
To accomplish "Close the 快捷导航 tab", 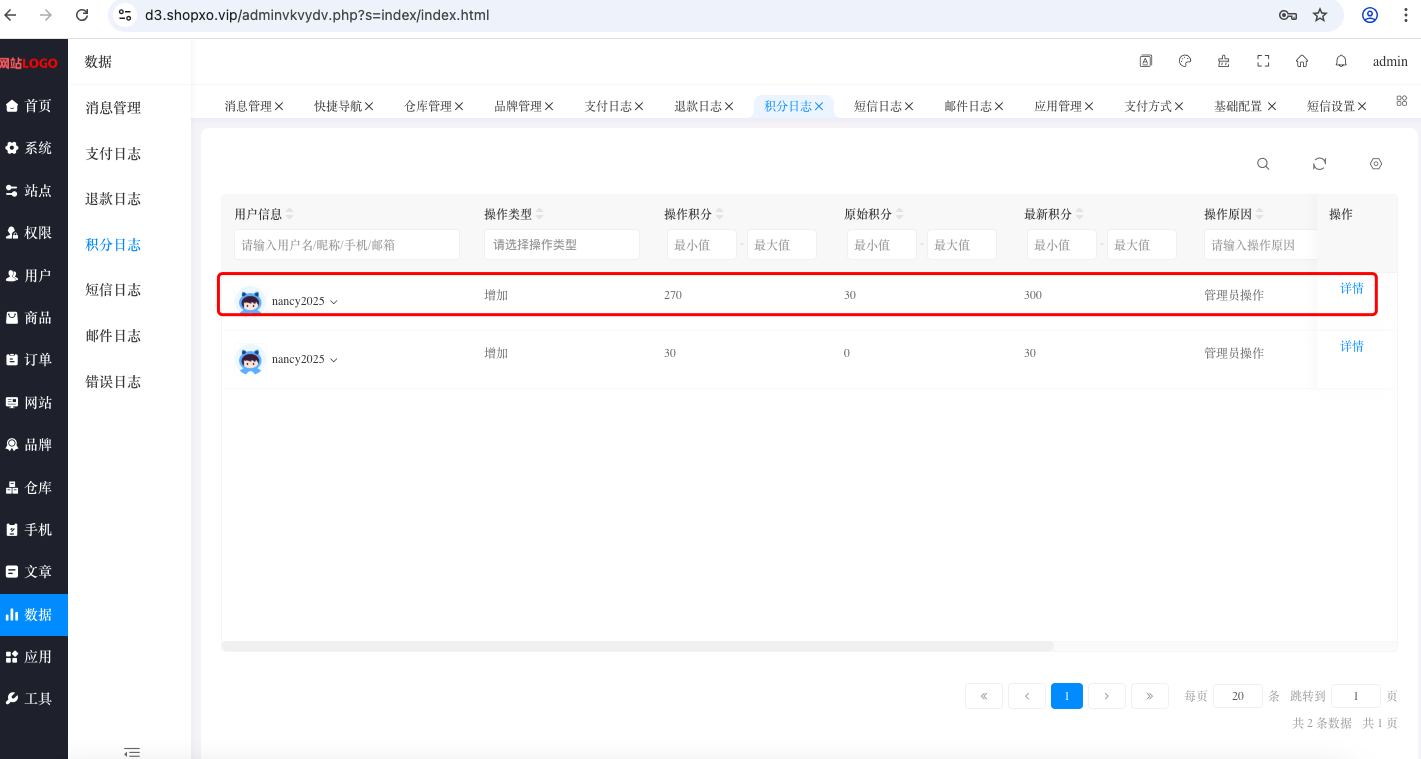I will [369, 106].
